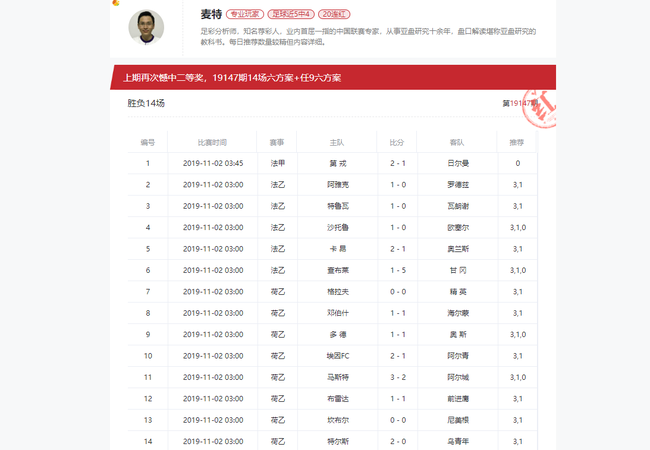Click home team 第戎 in row 1
Screen dimensions: 650x450
point(338,163)
